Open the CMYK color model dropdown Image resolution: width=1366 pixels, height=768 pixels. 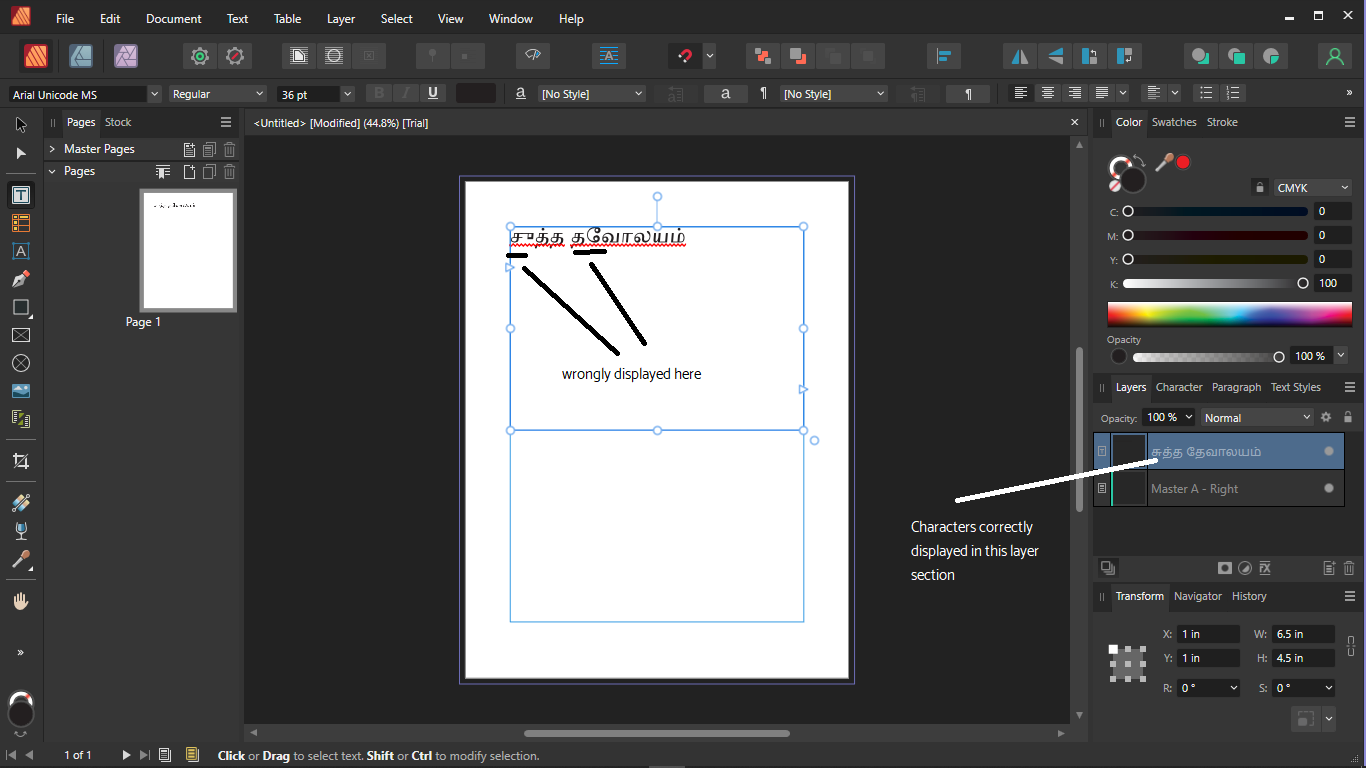1313,187
